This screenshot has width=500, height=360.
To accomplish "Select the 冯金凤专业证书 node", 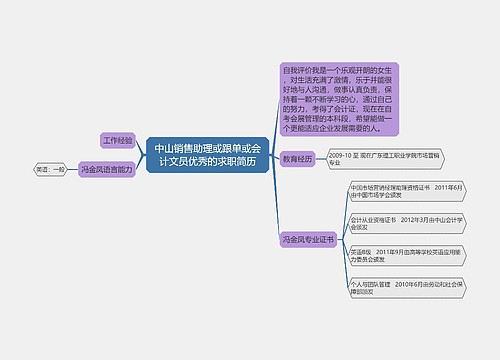I will click(x=308, y=239).
